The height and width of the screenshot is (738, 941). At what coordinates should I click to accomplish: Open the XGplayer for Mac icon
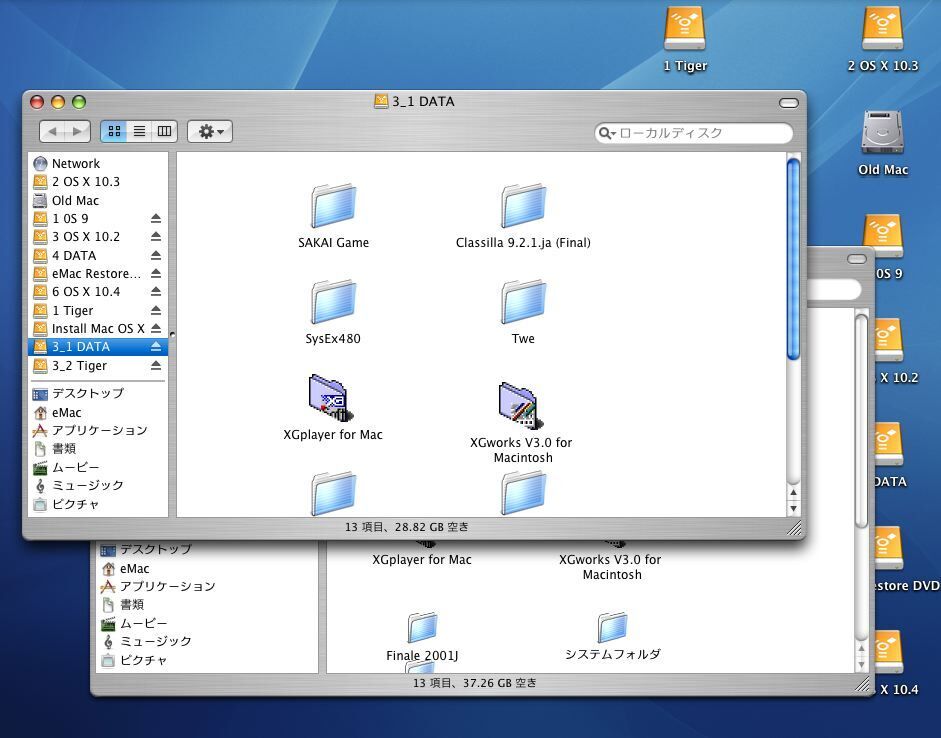tap(332, 398)
